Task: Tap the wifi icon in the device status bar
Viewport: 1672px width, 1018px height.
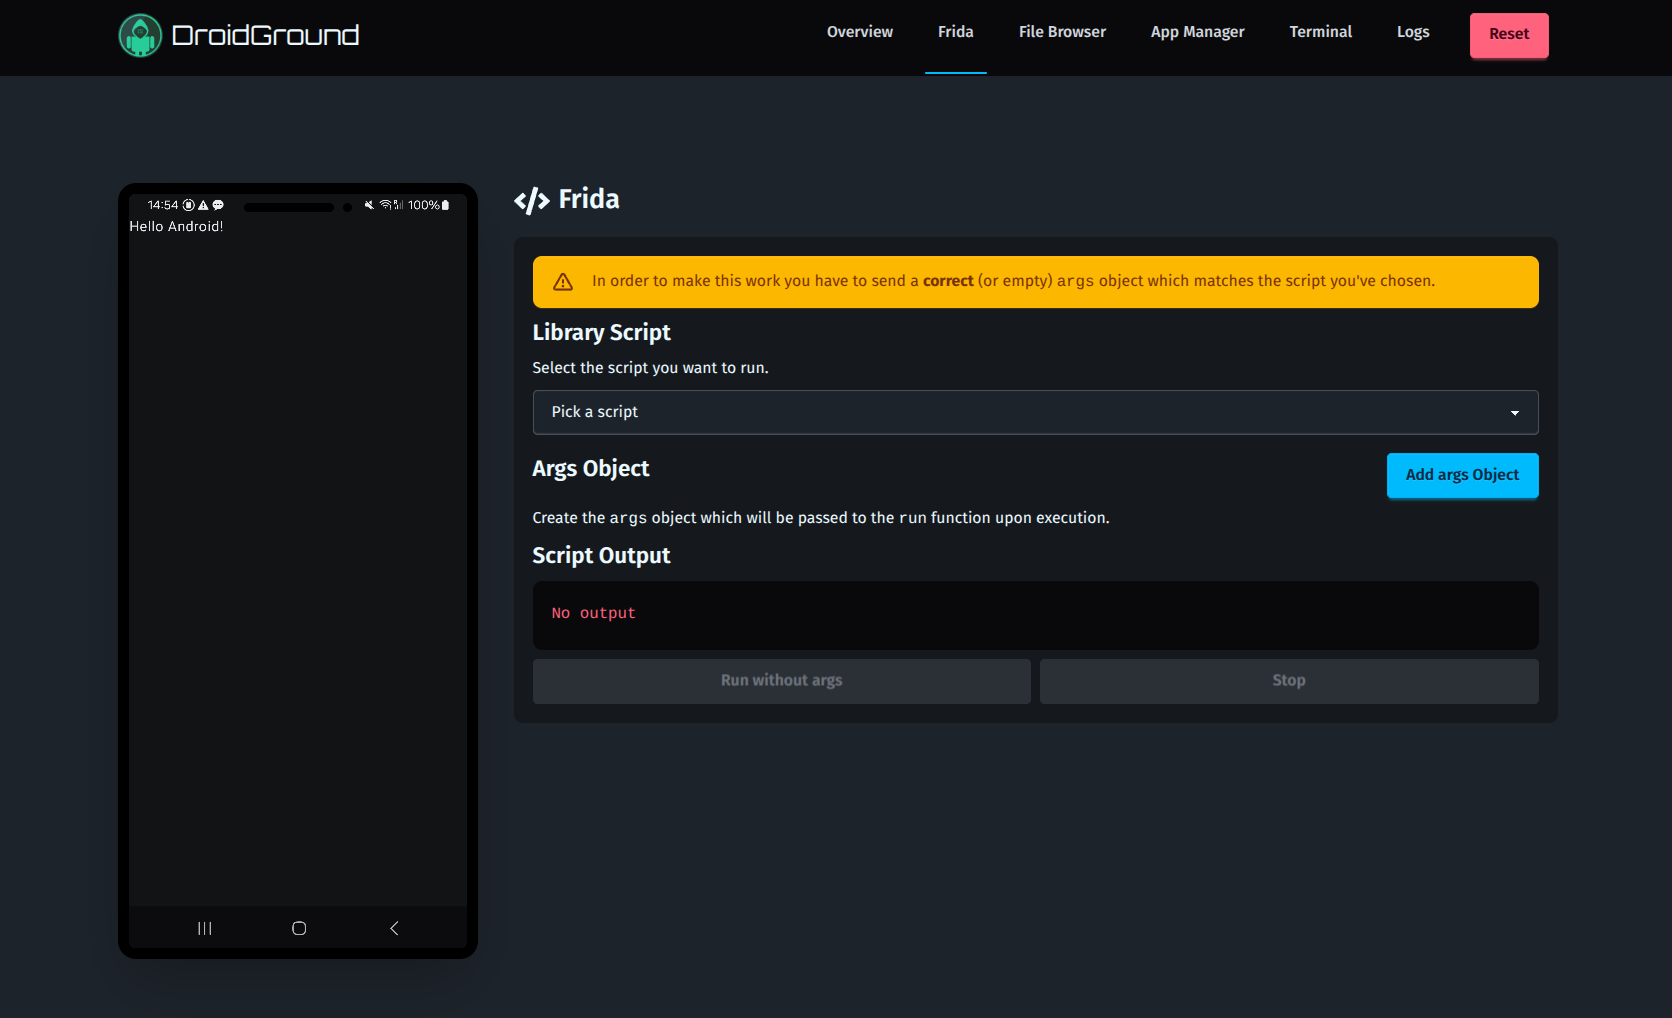Action: coord(385,205)
